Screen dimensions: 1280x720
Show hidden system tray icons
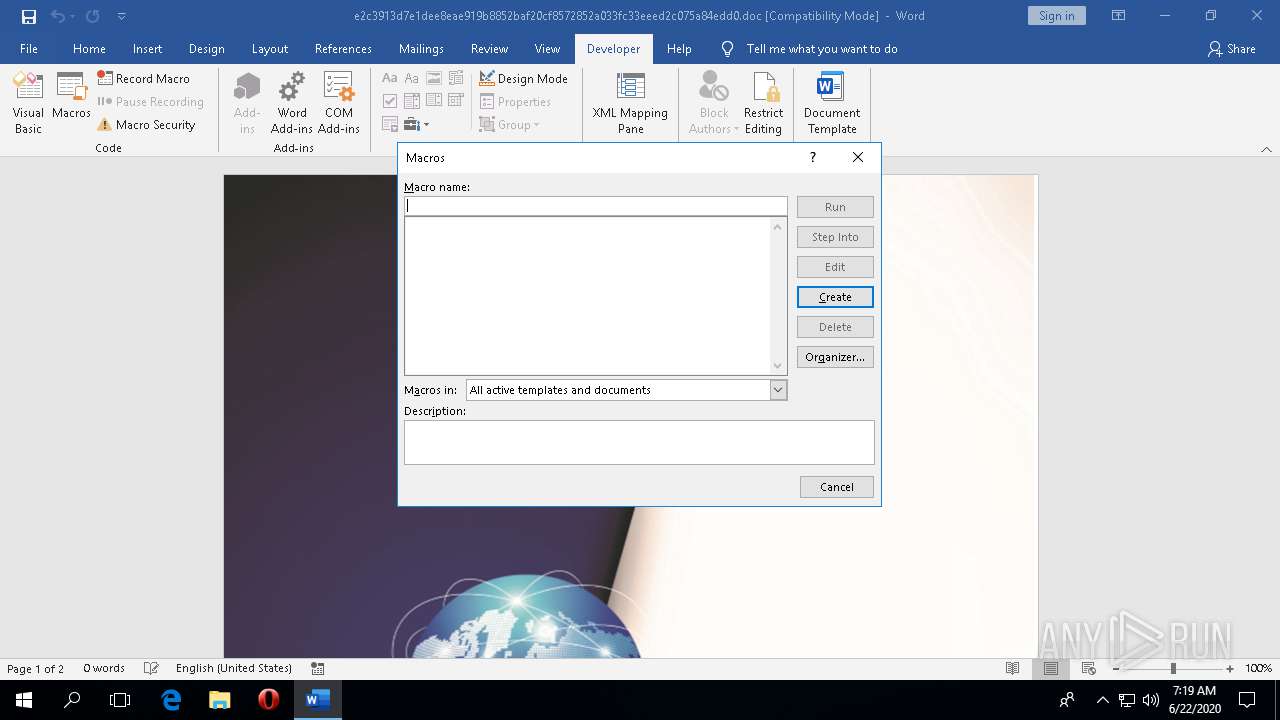[x=1103, y=700]
